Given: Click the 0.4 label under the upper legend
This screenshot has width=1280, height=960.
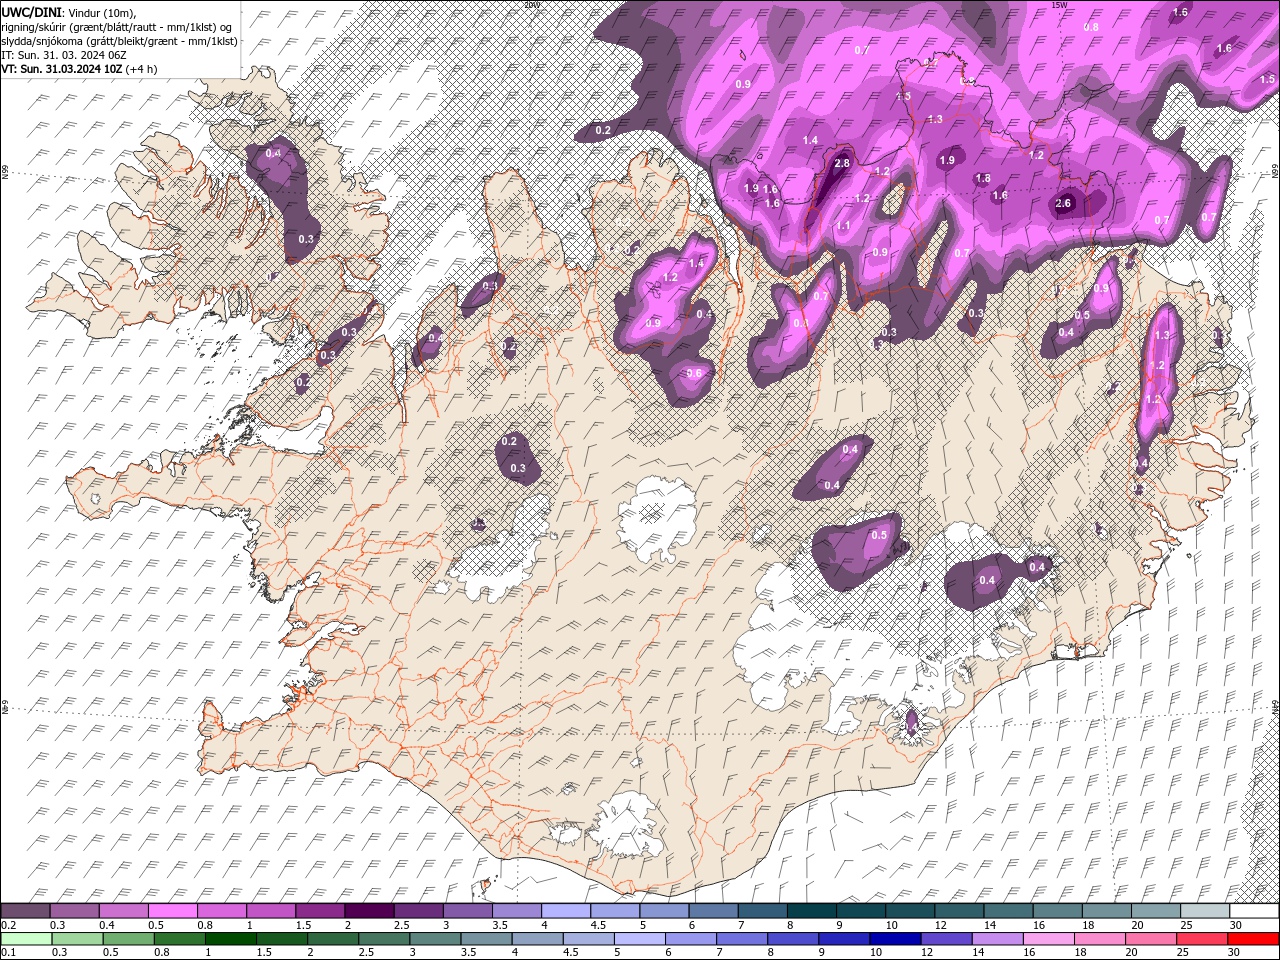Looking at the screenshot, I should (x=107, y=925).
